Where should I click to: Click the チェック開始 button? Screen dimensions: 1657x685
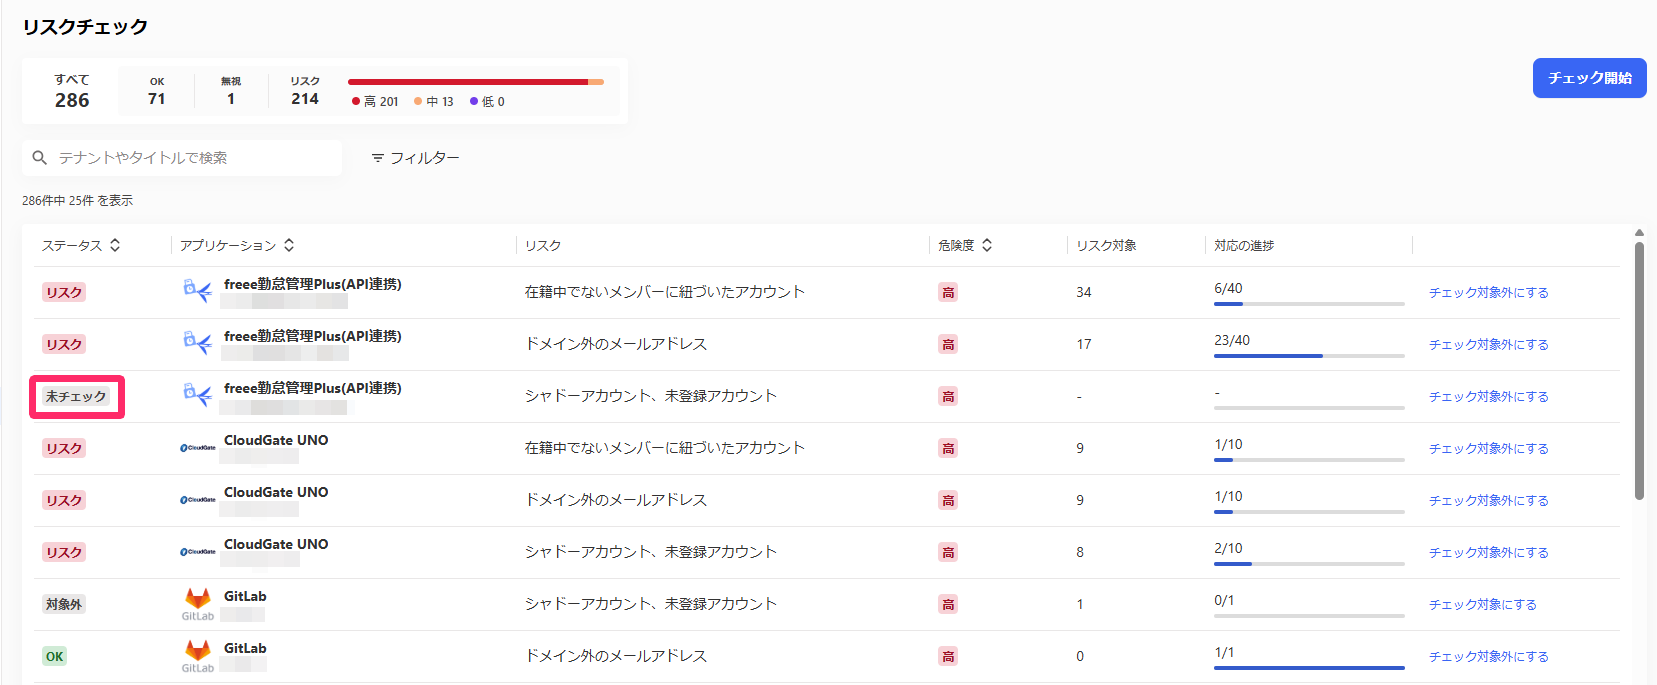[x=1590, y=78]
